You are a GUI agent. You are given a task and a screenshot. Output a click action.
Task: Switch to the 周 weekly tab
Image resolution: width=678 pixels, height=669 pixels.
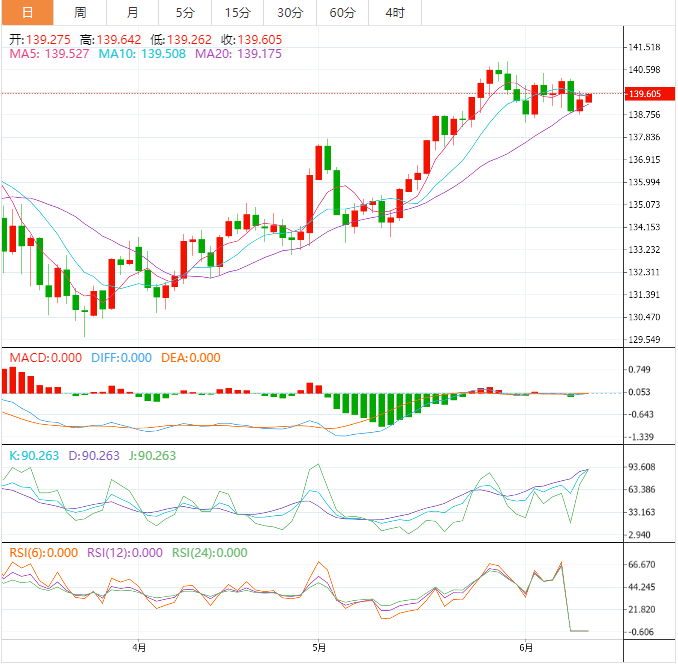(80, 12)
